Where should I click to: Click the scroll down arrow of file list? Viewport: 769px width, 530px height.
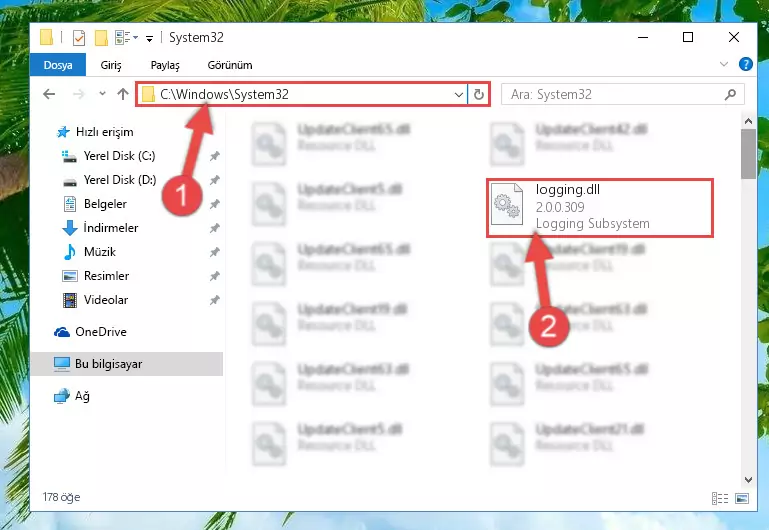pyautogui.click(x=748, y=480)
